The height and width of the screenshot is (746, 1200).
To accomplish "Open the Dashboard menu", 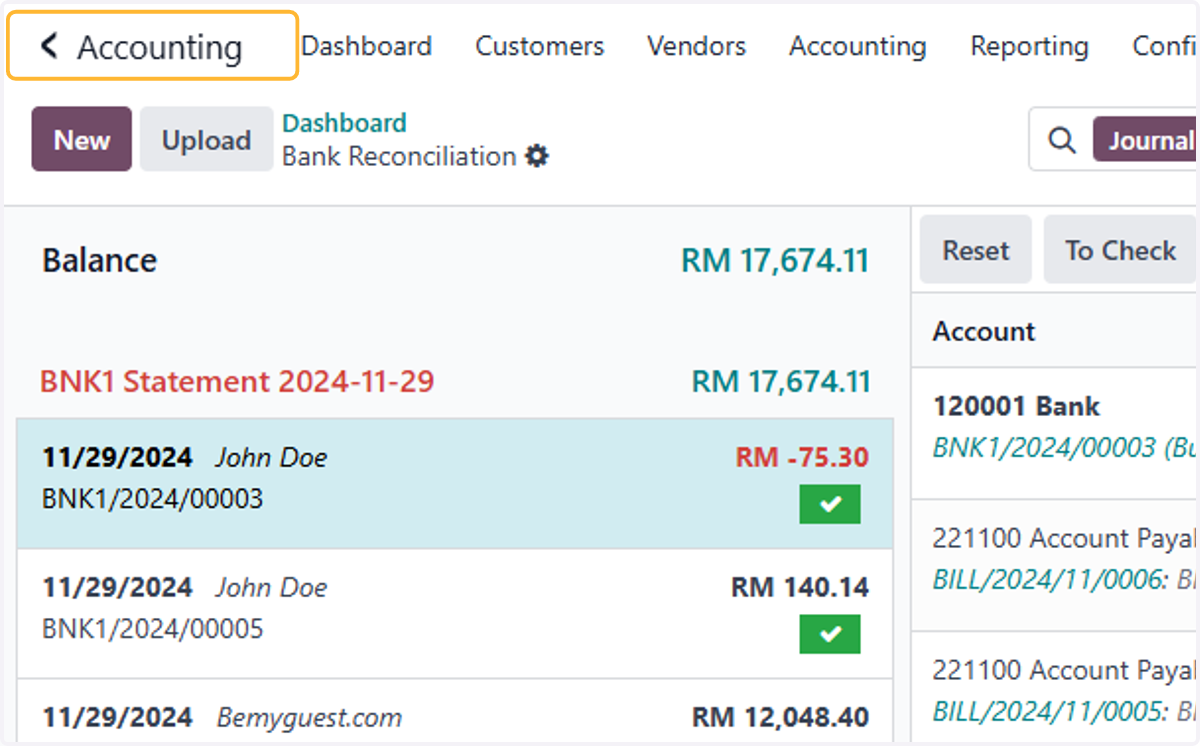I will pos(367,46).
